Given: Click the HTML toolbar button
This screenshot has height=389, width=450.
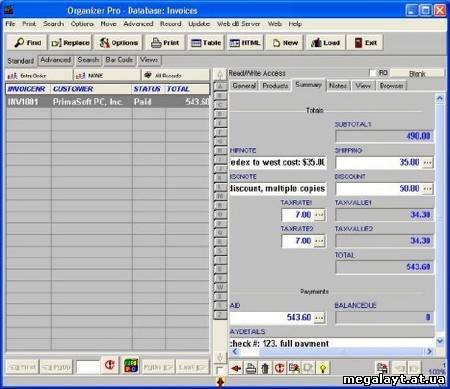Looking at the screenshot, I should pyautogui.click(x=245, y=43).
